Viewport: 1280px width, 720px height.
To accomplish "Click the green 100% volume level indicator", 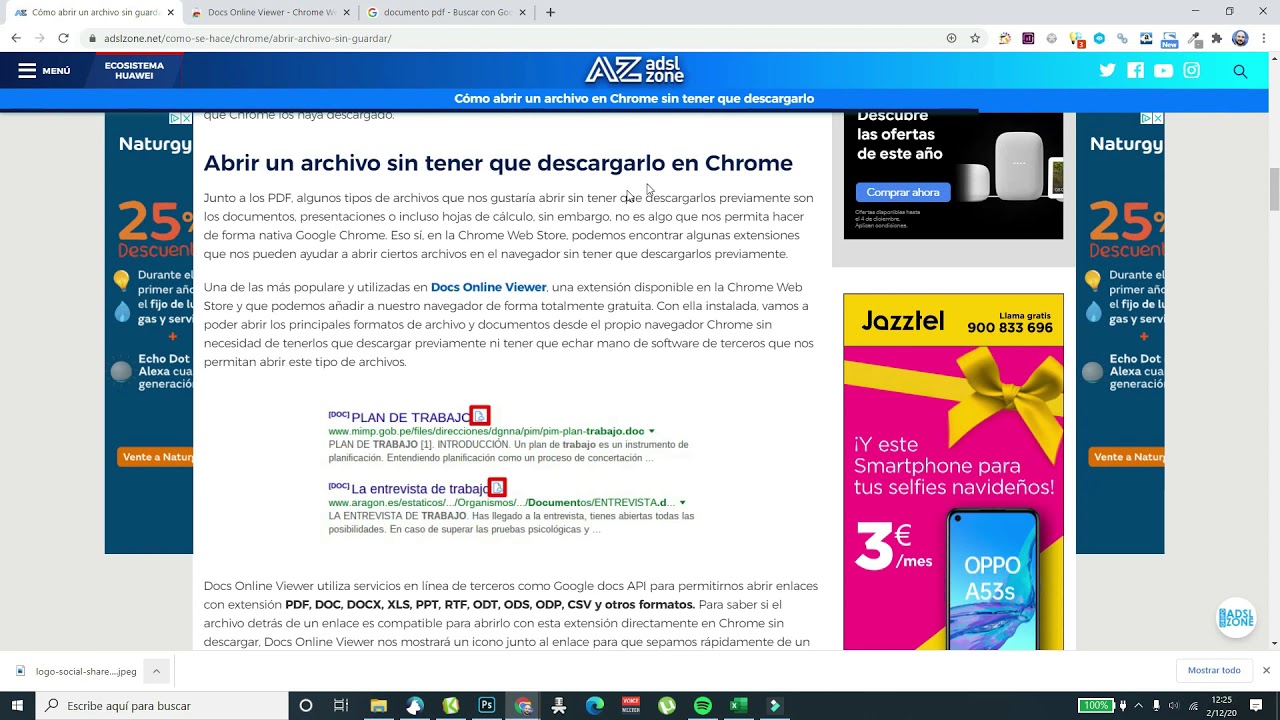I will [x=1096, y=705].
